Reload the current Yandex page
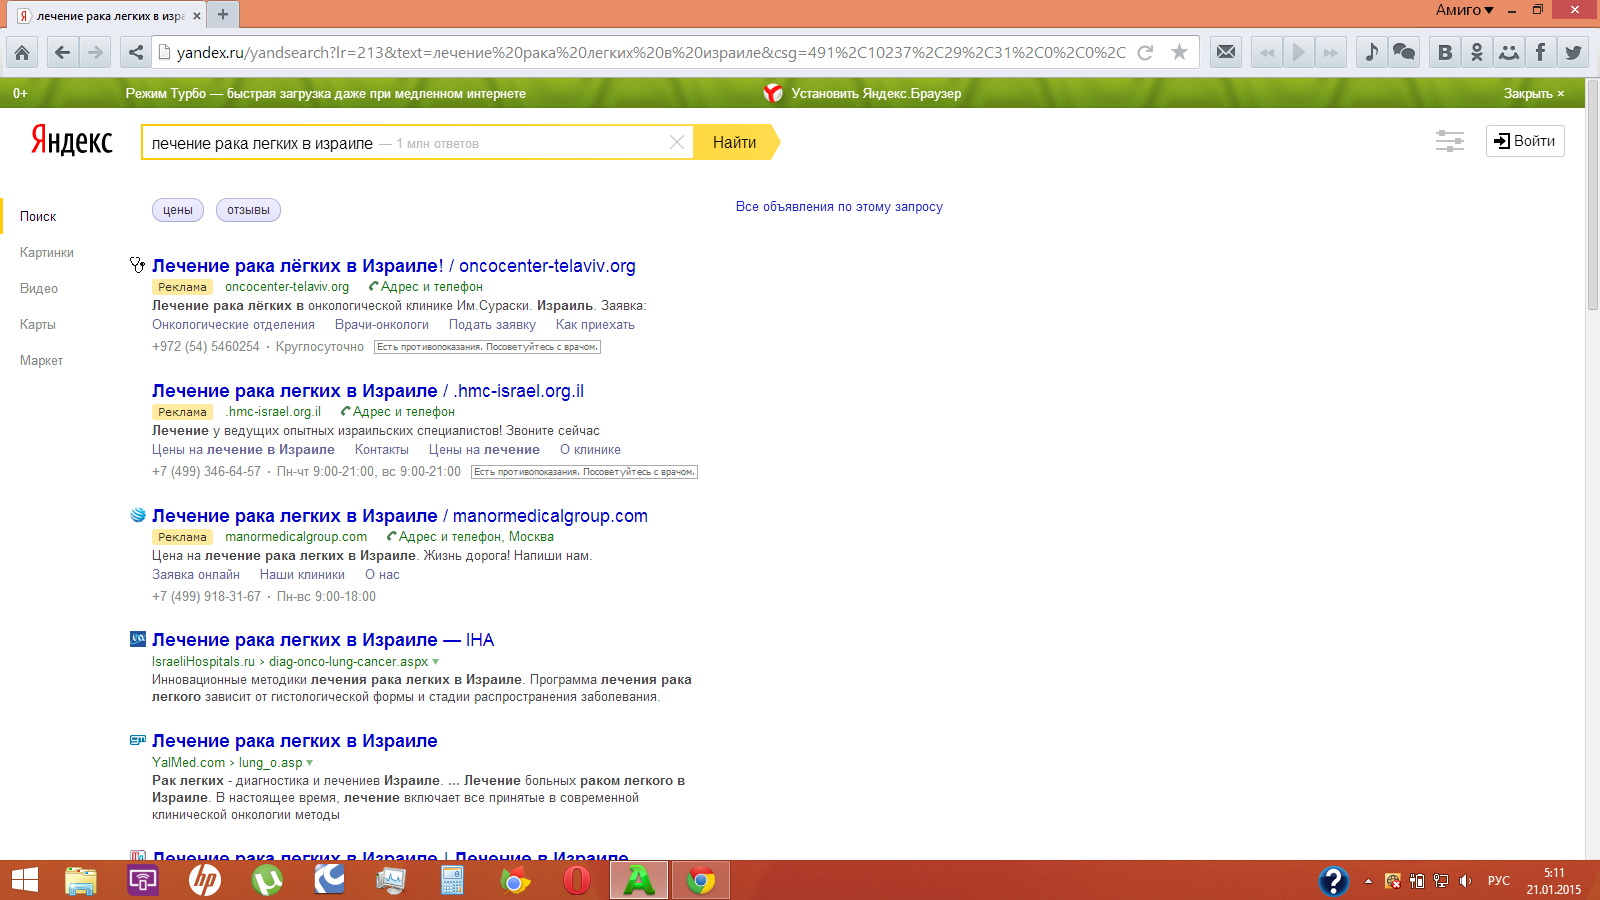This screenshot has width=1600, height=900. pos(1146,52)
